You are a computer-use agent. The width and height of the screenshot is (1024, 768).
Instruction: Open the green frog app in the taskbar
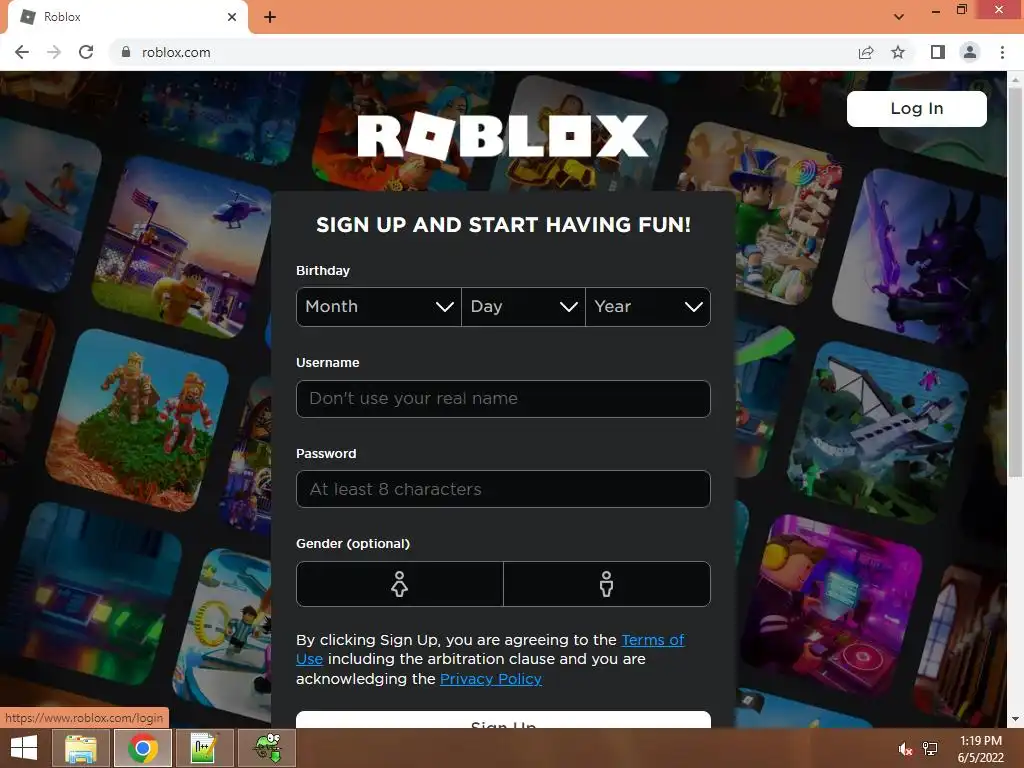click(268, 748)
